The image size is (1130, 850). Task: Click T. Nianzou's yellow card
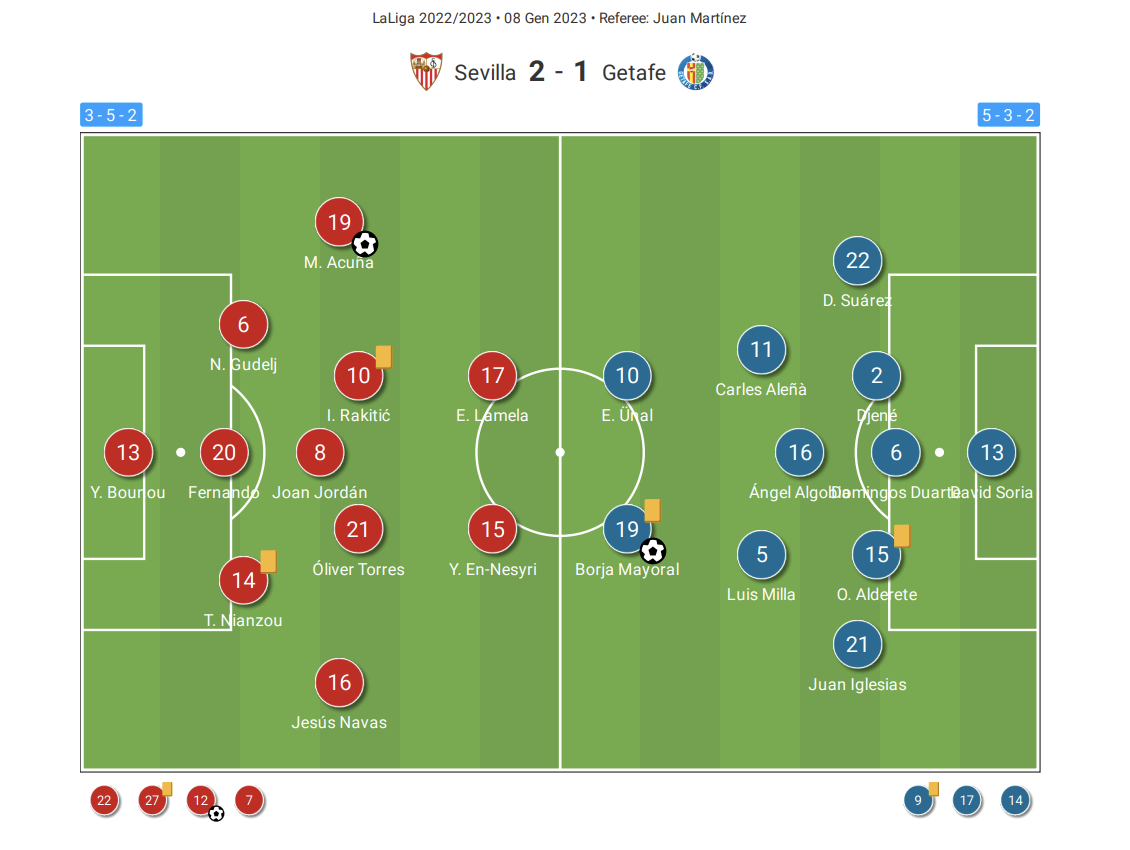268,561
